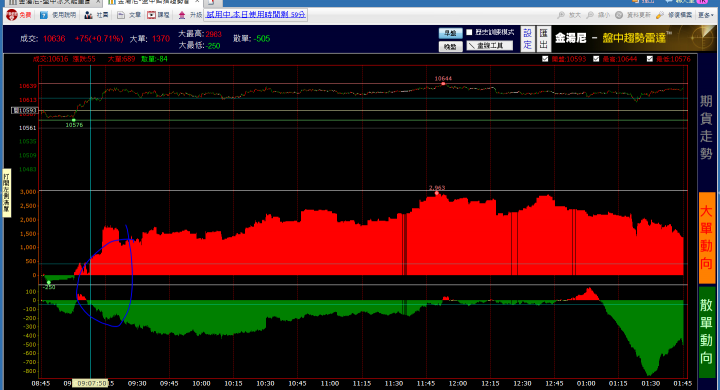The image size is (720, 390).
Task: Click the 放大 zoom-in magnifier icon
Action: point(561,15)
